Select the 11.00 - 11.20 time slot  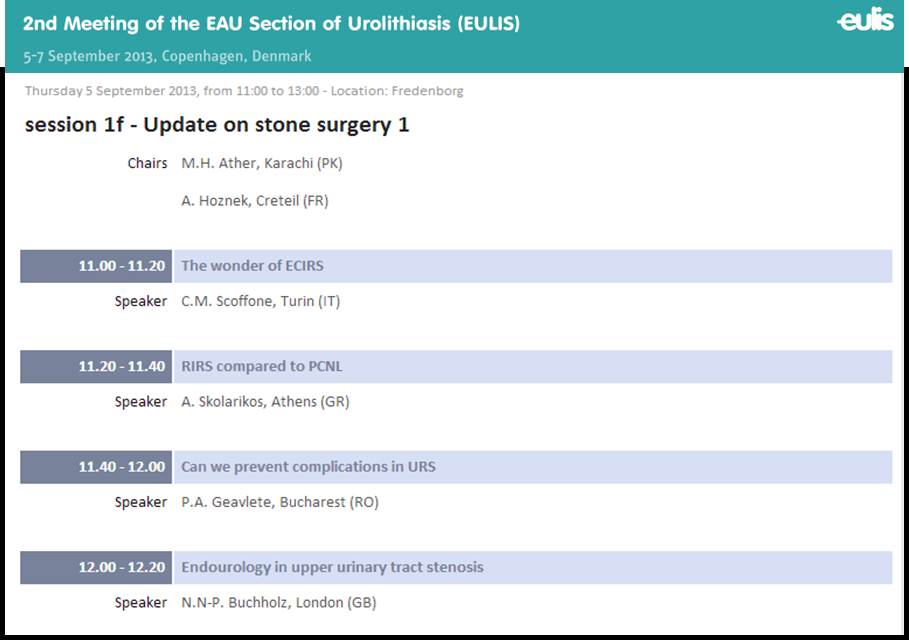(96, 266)
